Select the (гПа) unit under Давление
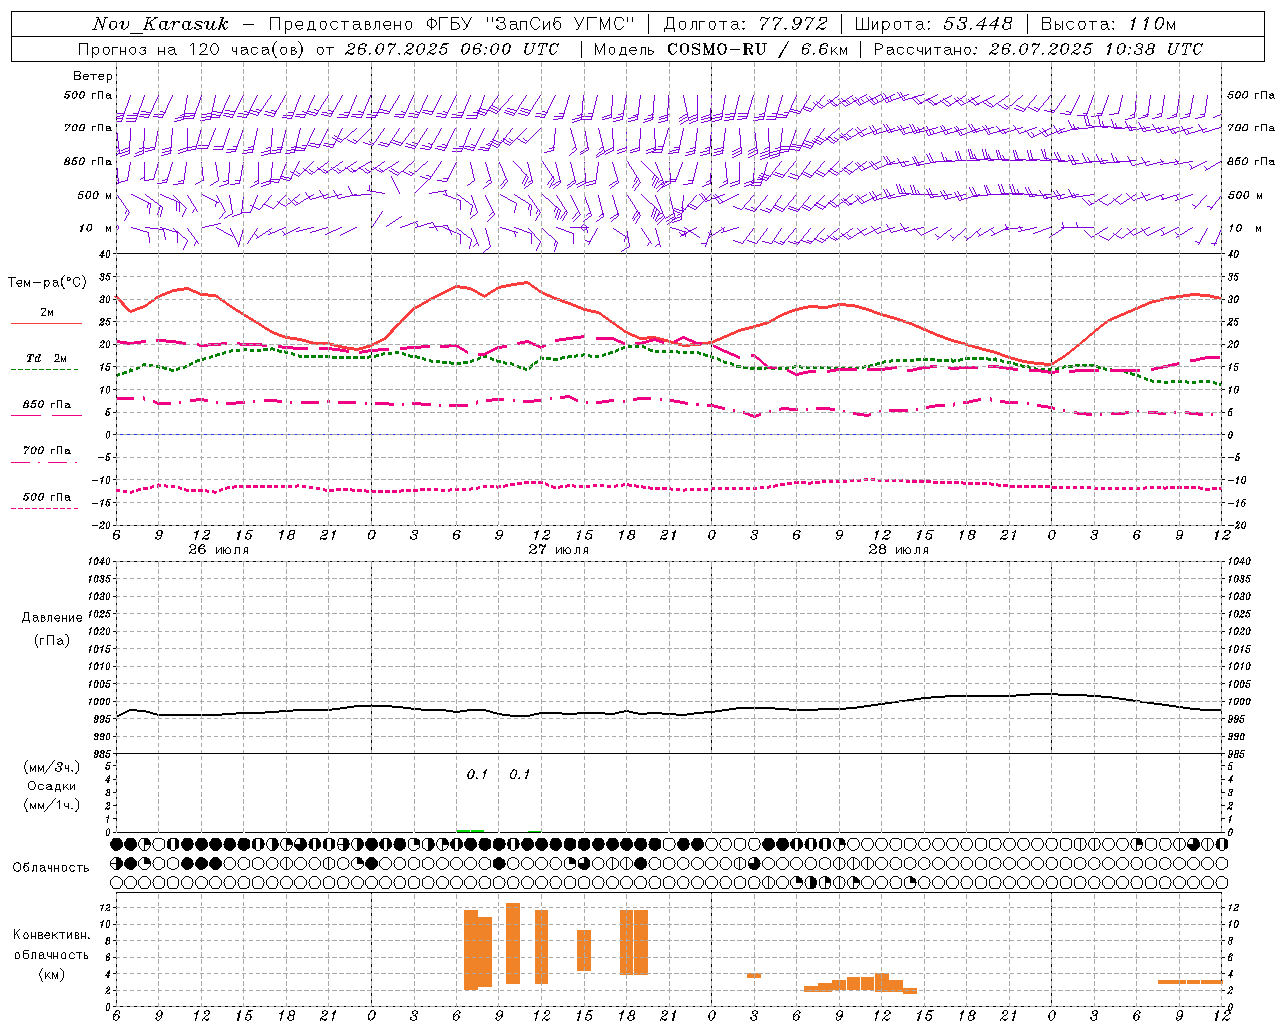 coord(52,640)
